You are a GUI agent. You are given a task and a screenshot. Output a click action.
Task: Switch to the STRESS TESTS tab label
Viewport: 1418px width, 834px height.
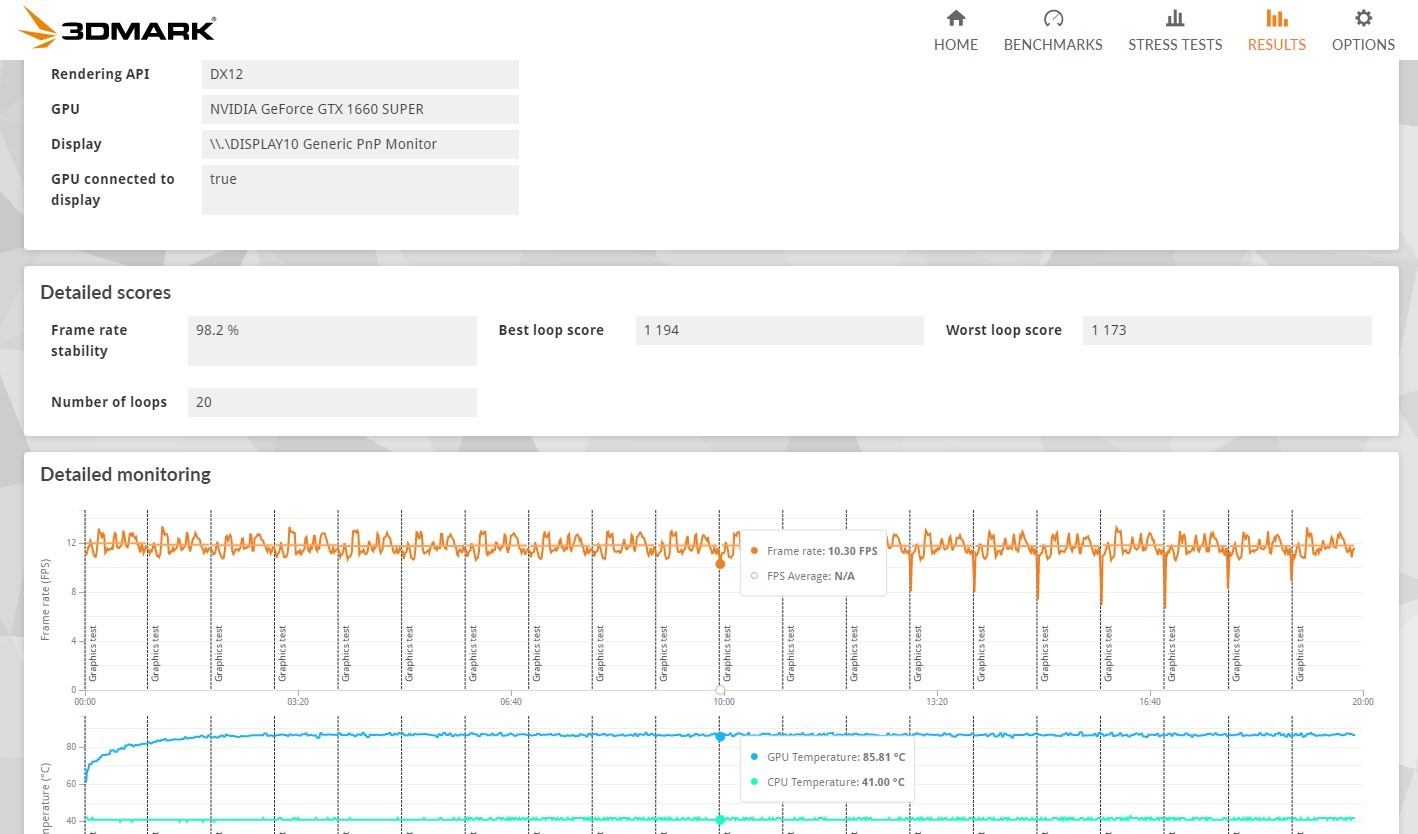[1175, 45]
